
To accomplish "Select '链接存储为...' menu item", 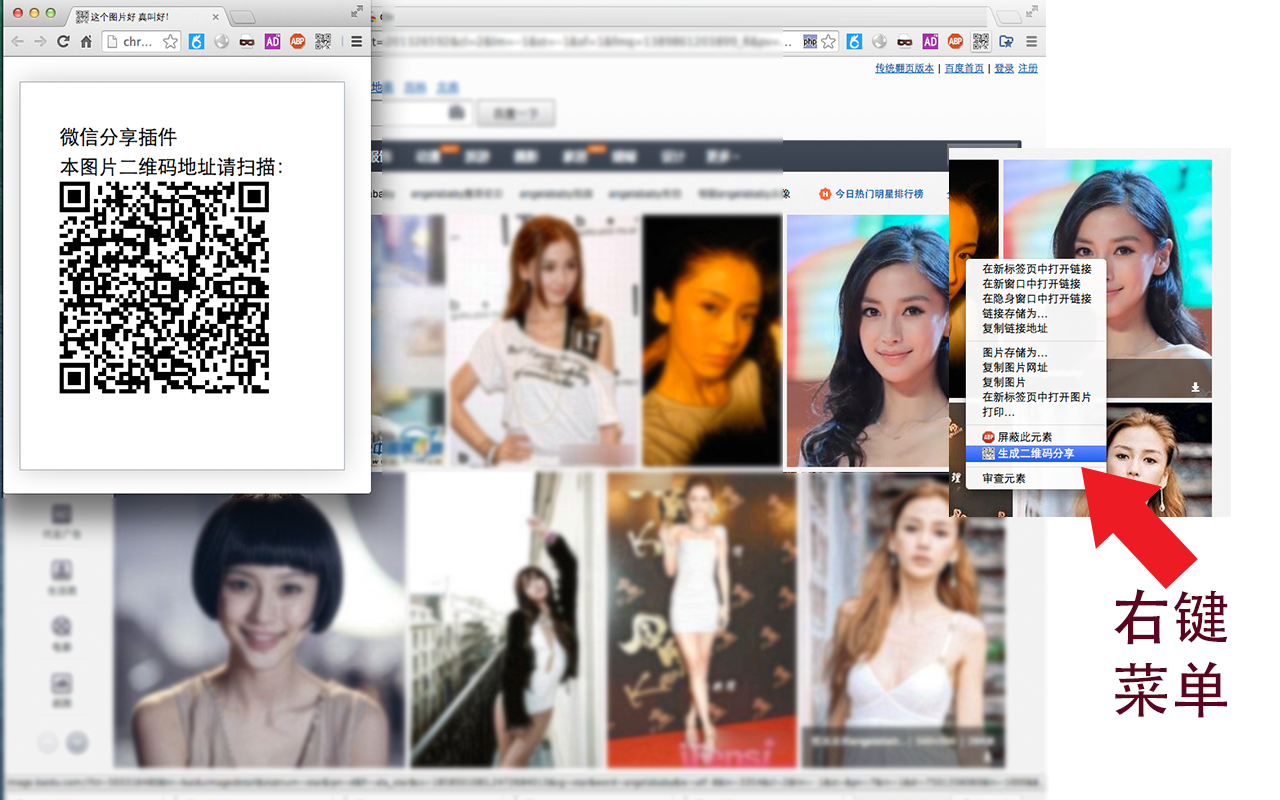I will 1036,314.
